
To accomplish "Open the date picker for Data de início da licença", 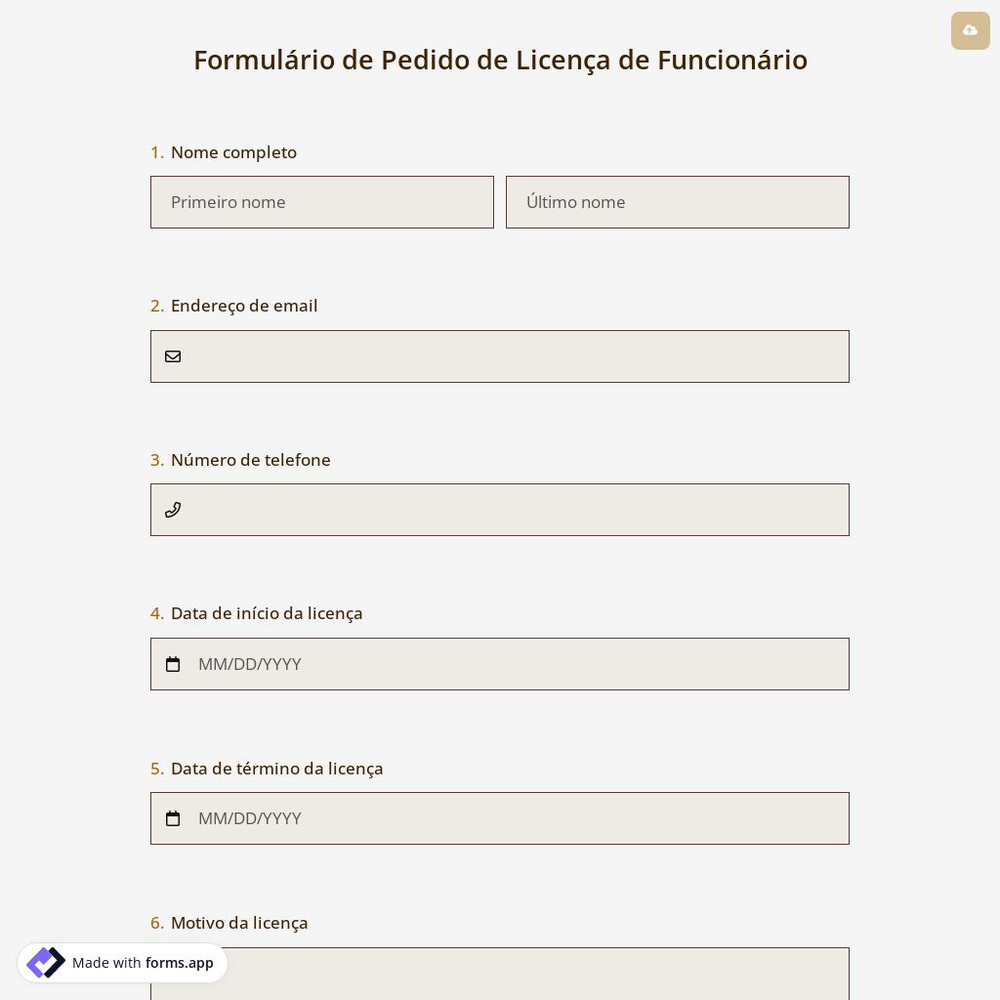I will (500, 664).
